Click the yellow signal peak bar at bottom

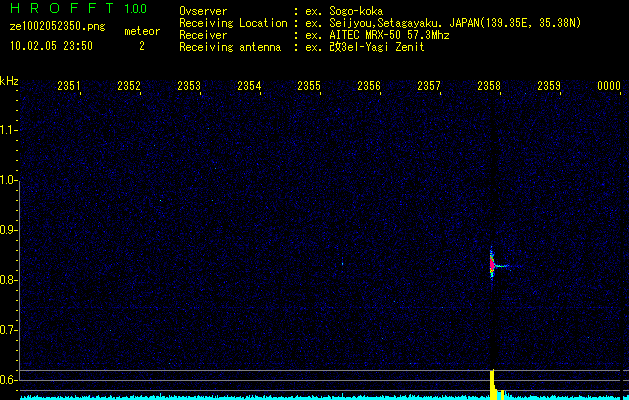click(492, 383)
